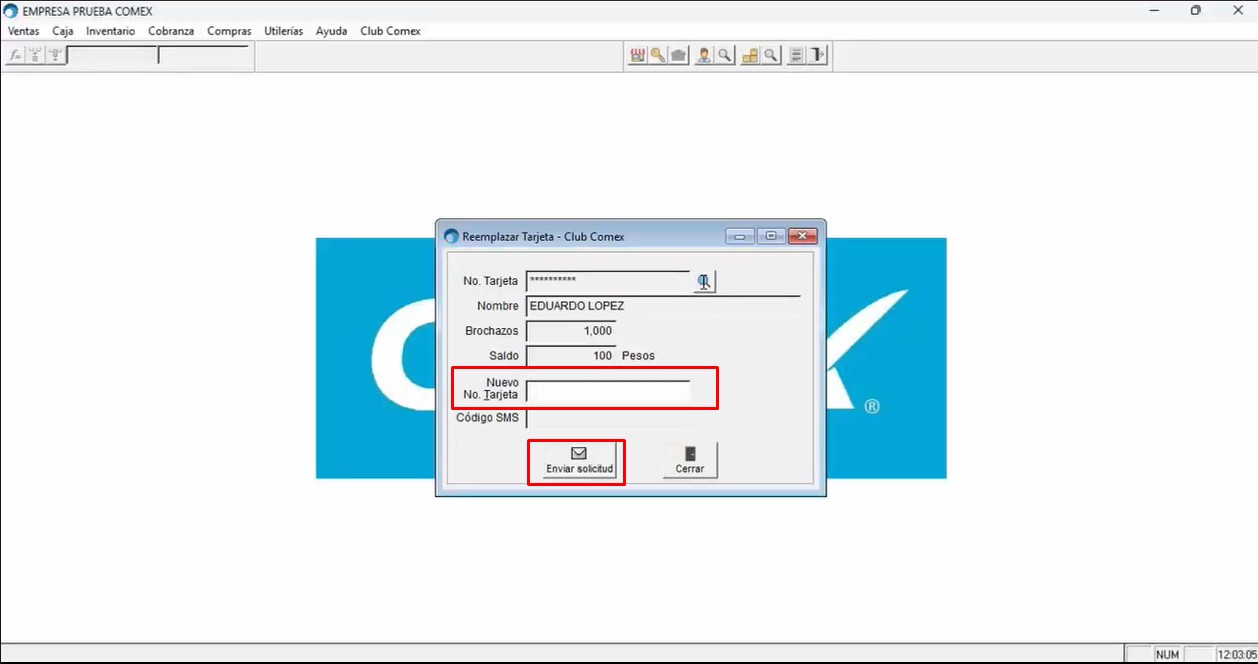Click the list document toolbar icon

pyautogui.click(x=796, y=56)
